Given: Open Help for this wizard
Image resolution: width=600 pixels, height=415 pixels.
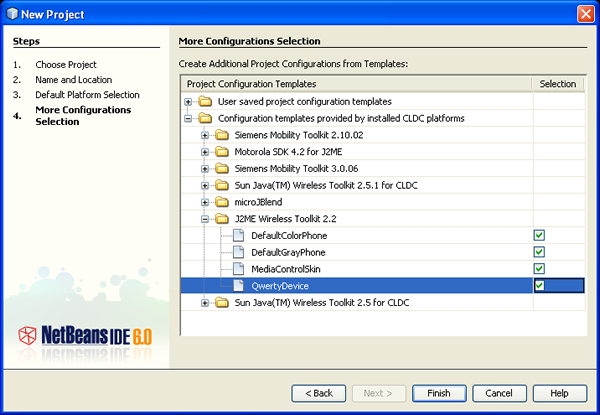Looking at the screenshot, I should pos(559,393).
